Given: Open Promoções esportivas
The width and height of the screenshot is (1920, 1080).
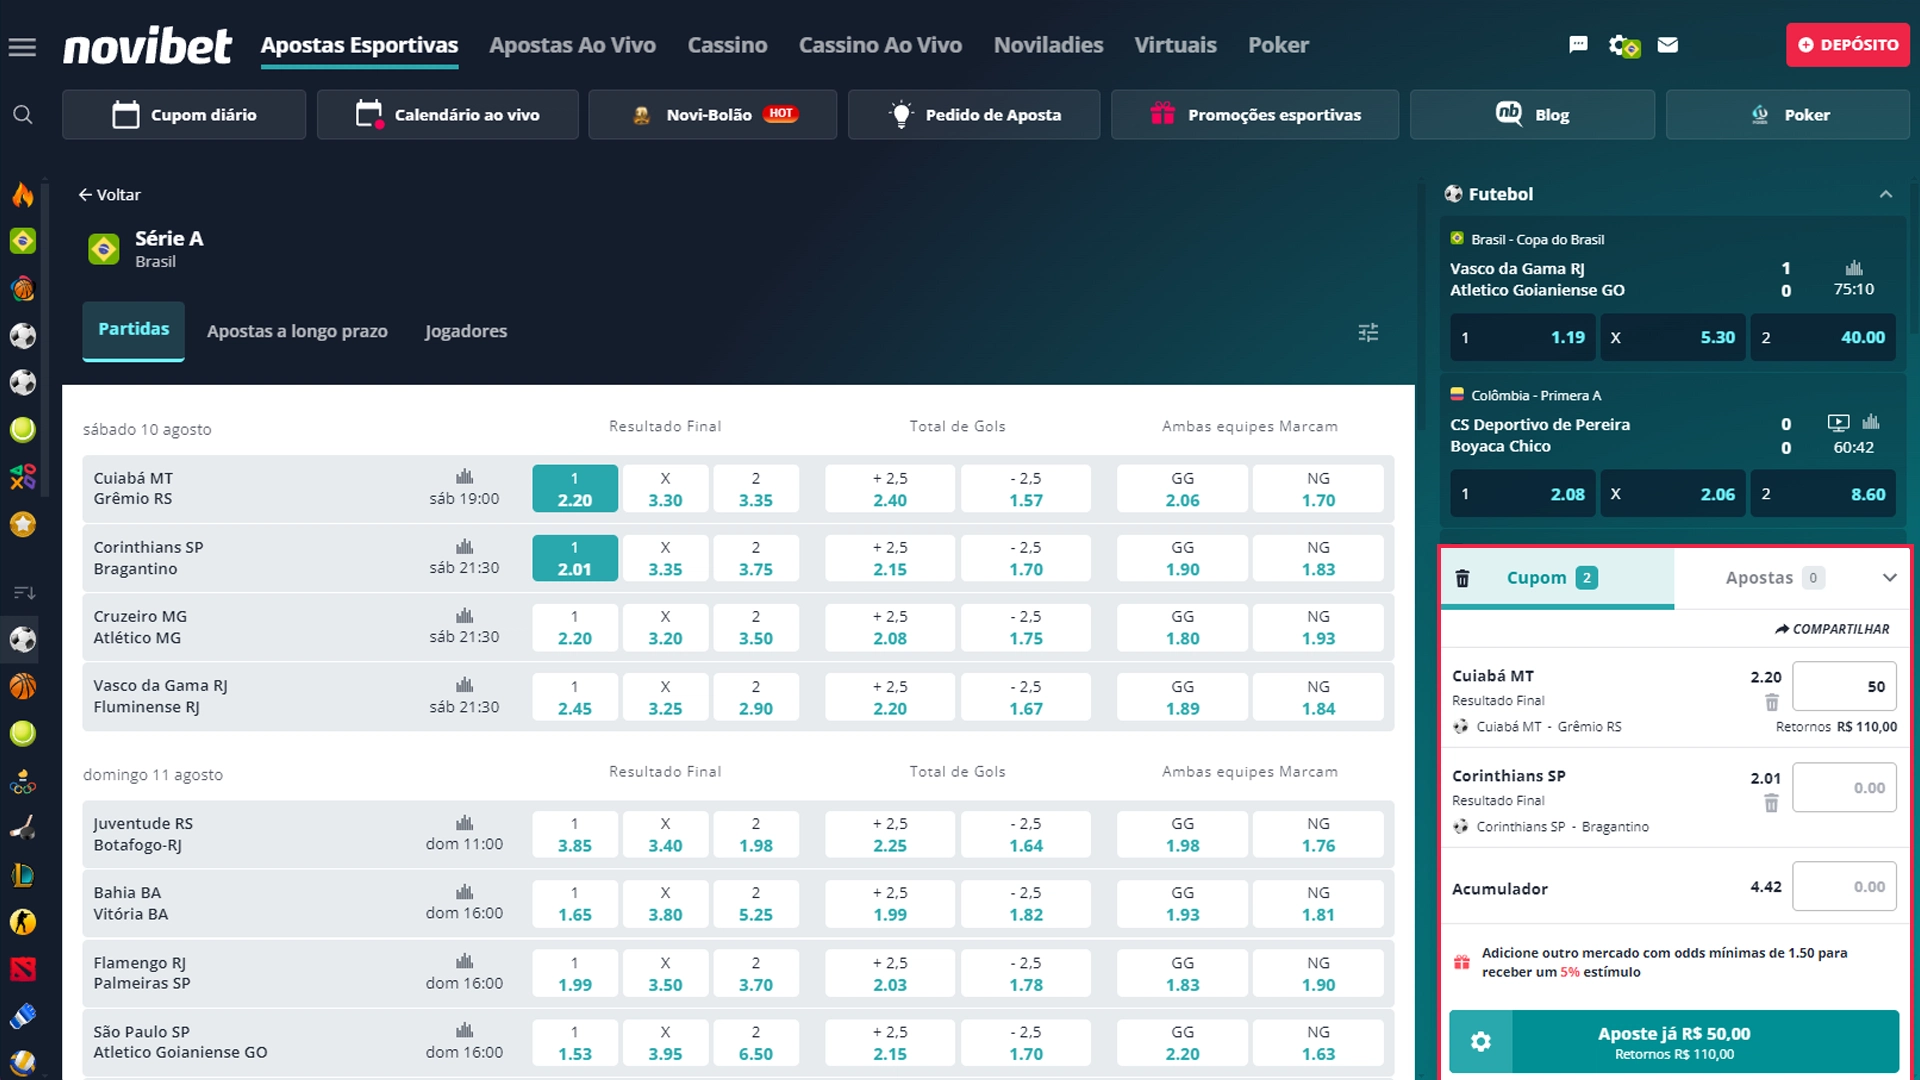Looking at the screenshot, I should pos(1254,115).
